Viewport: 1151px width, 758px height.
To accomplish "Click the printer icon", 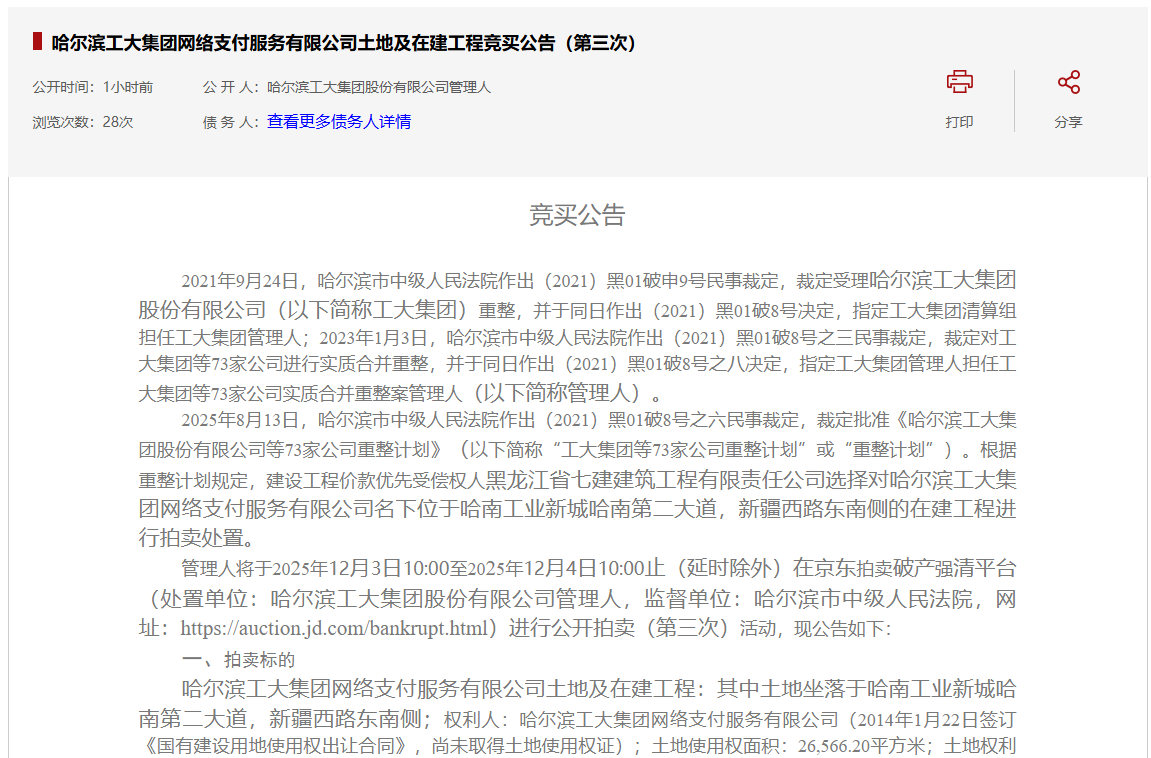I will (959, 81).
